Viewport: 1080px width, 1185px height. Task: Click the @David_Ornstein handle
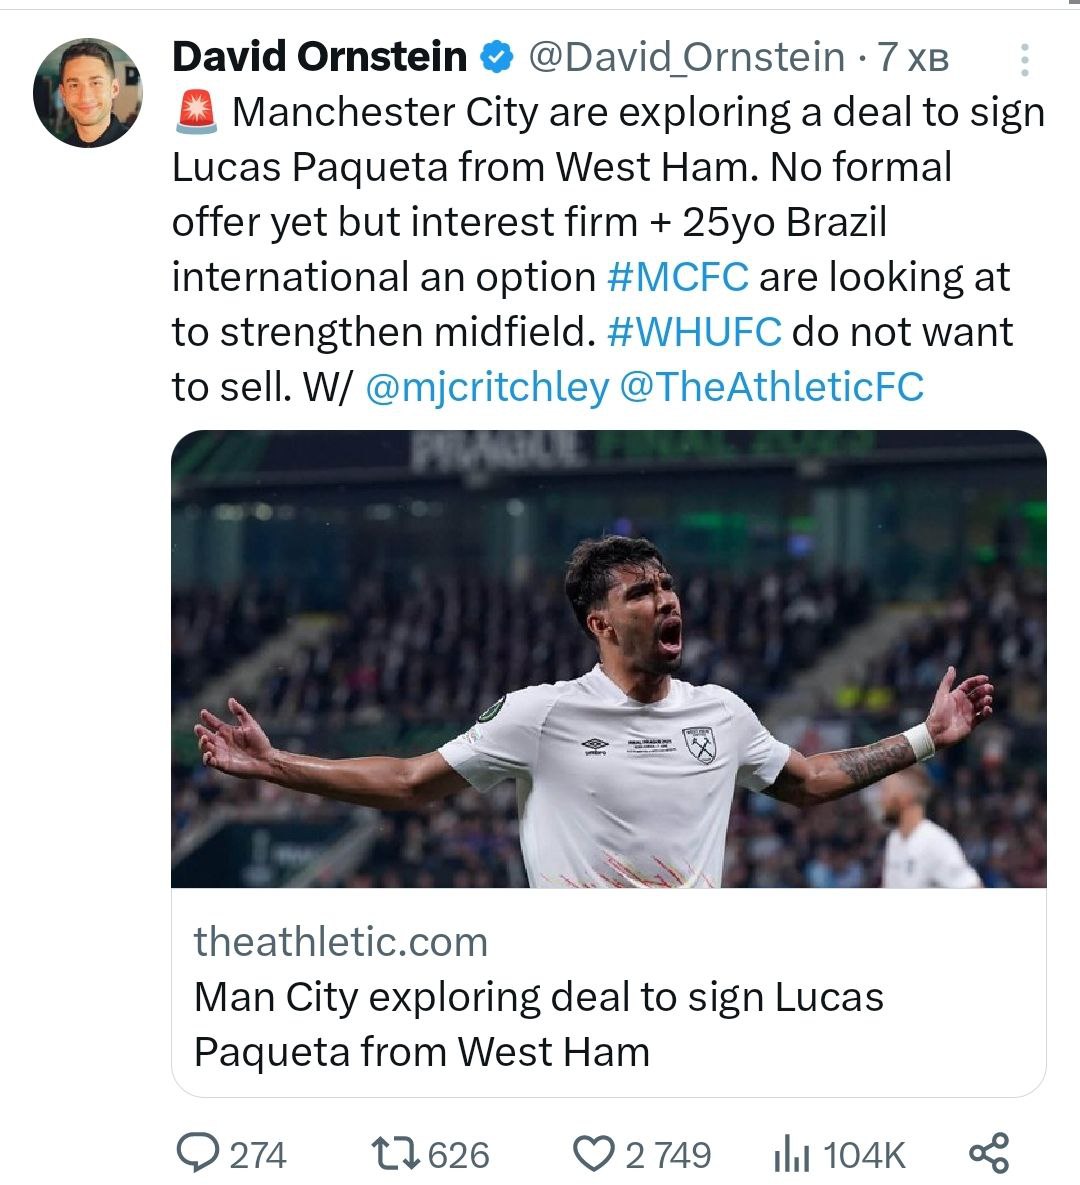pyautogui.click(x=685, y=57)
